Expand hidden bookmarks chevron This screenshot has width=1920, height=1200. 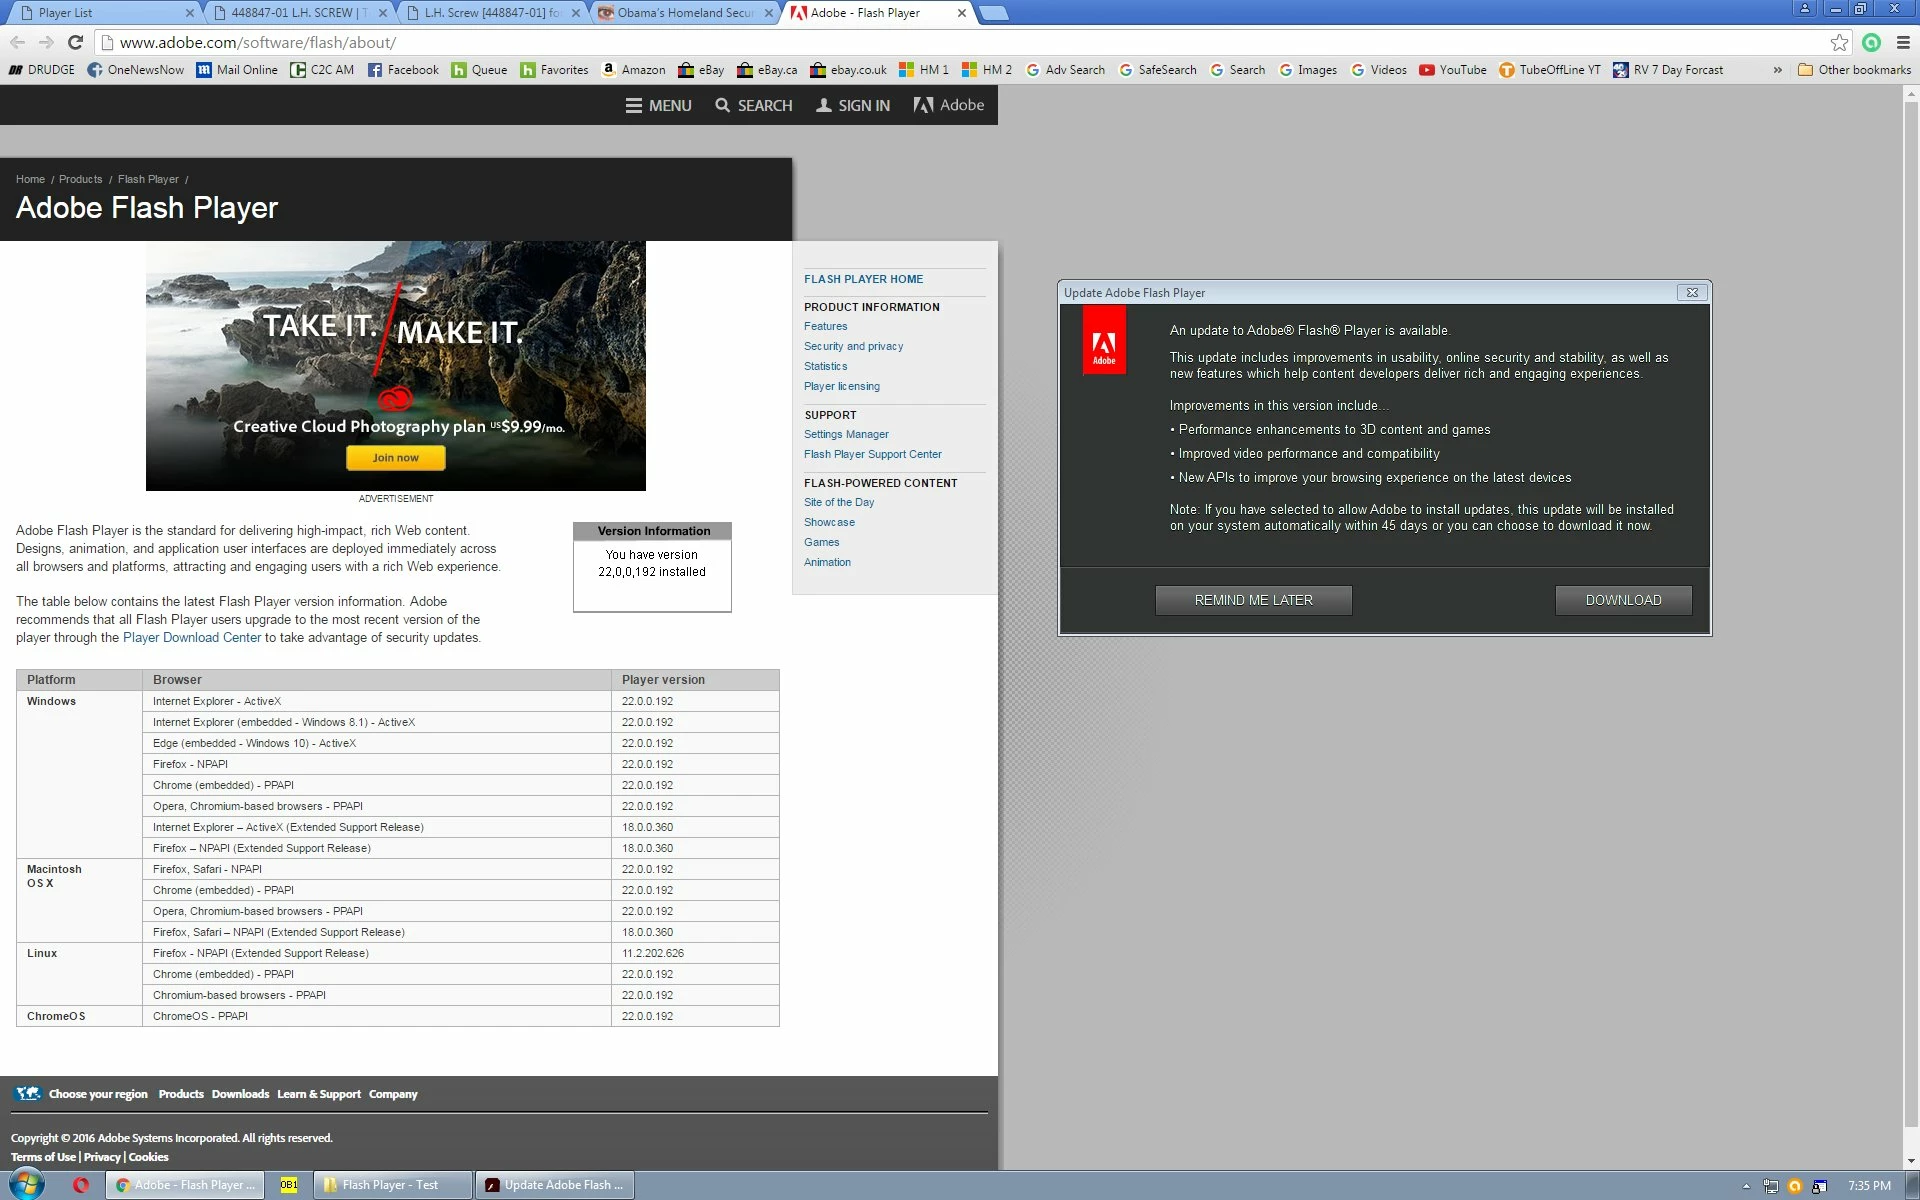[x=1777, y=70]
